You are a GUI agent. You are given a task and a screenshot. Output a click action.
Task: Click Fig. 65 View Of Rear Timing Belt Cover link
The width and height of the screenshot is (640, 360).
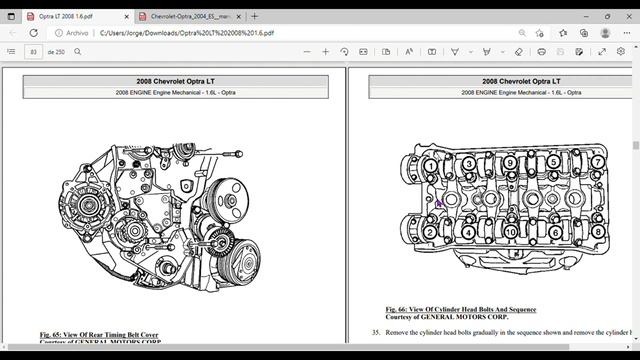pos(99,335)
